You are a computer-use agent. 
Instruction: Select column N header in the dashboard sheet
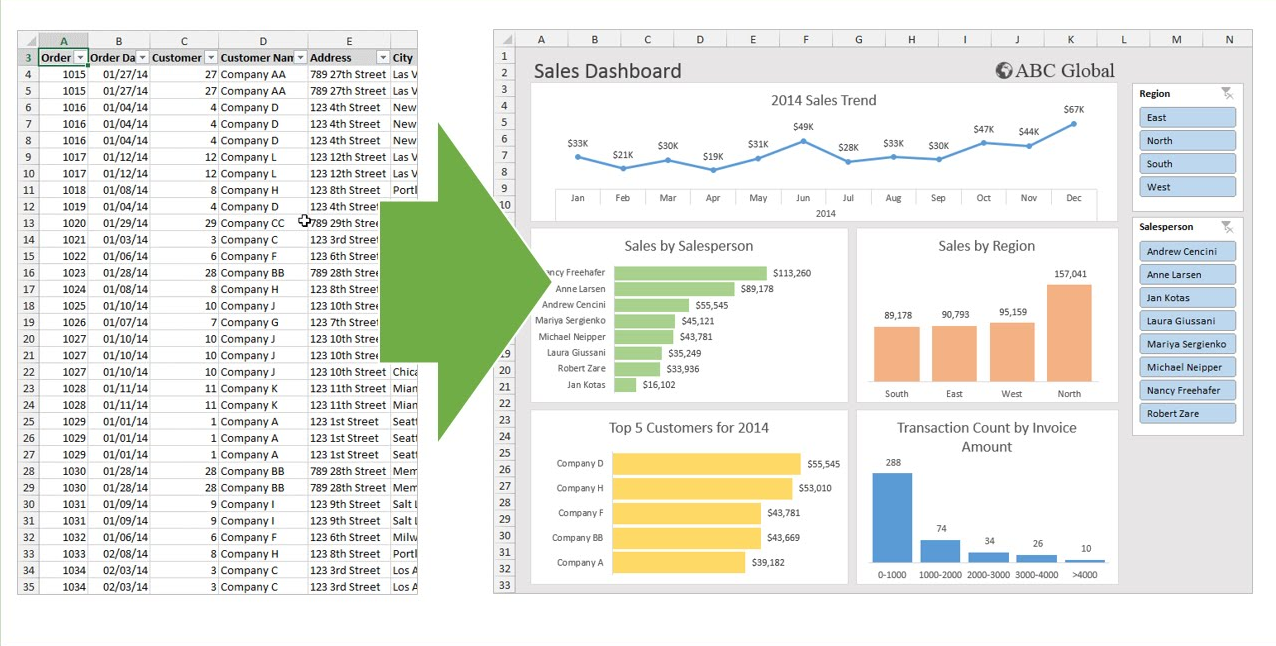pos(1229,39)
